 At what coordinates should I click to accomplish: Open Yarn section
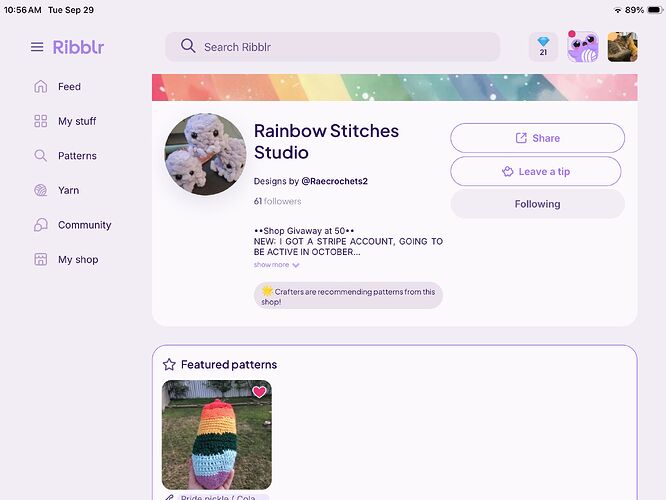(68, 190)
